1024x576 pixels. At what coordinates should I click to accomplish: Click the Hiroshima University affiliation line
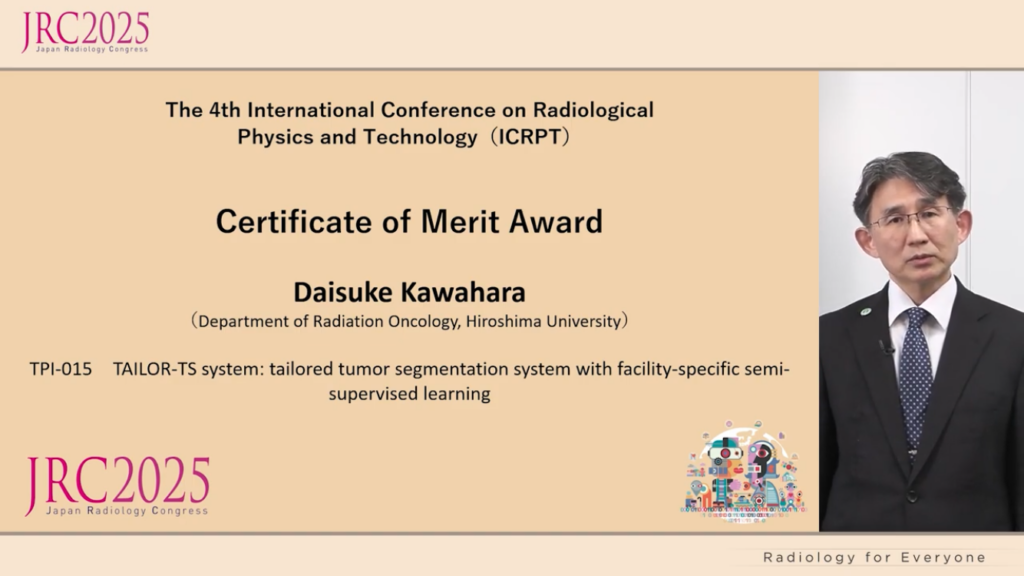click(409, 321)
